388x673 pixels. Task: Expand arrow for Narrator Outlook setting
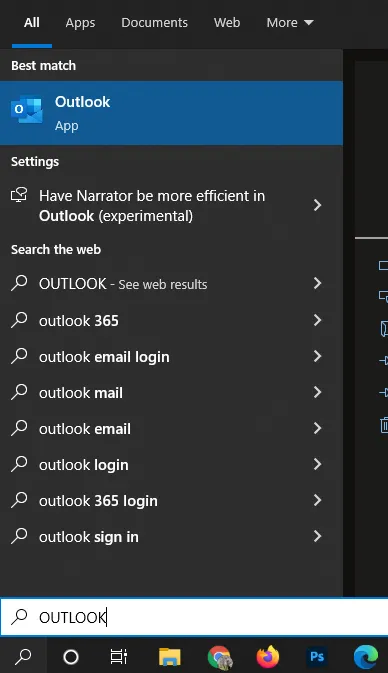click(317, 205)
